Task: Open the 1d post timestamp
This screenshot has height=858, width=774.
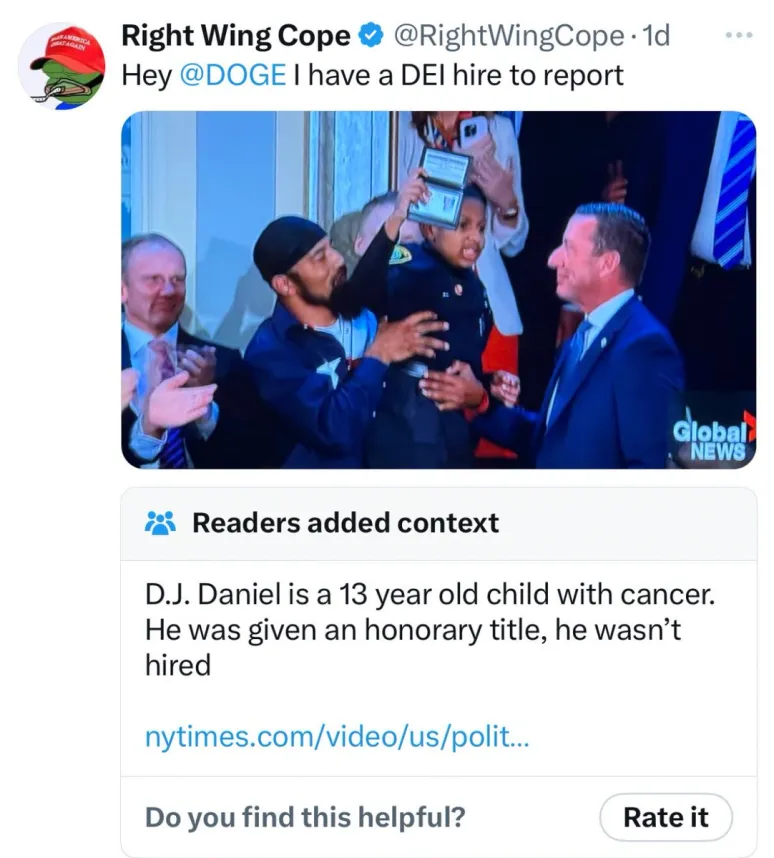Action: click(655, 36)
